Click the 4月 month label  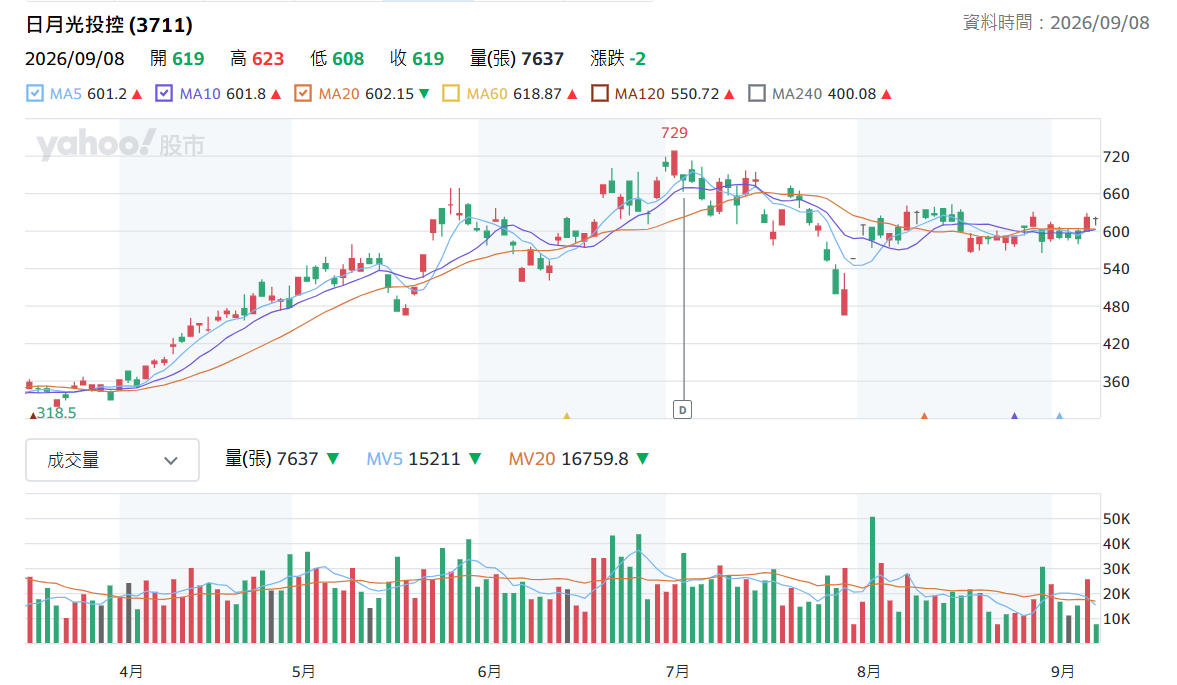tap(131, 671)
